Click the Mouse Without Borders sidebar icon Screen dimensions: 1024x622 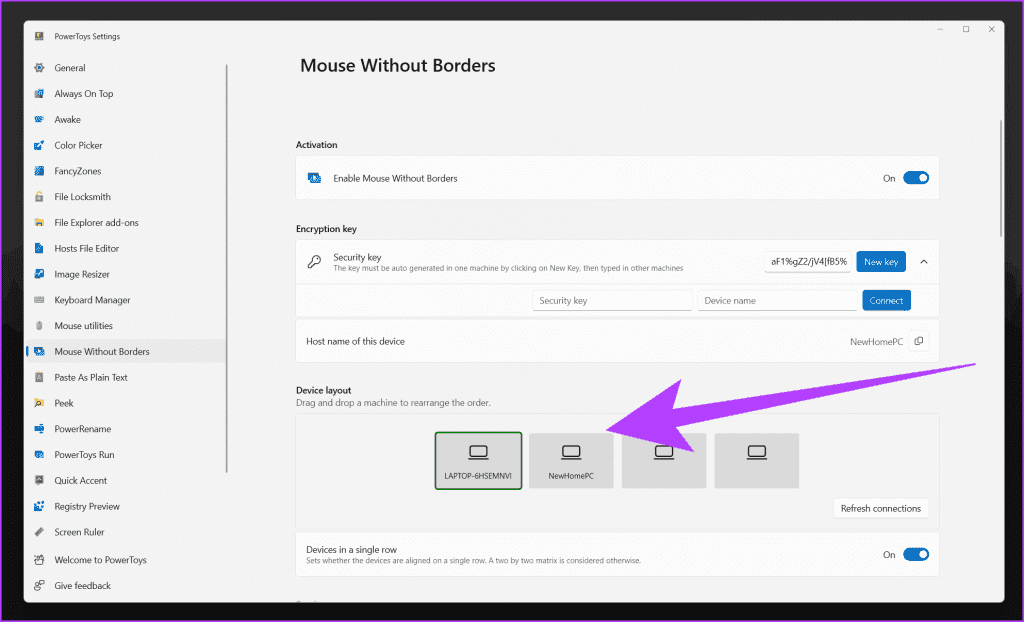click(39, 352)
